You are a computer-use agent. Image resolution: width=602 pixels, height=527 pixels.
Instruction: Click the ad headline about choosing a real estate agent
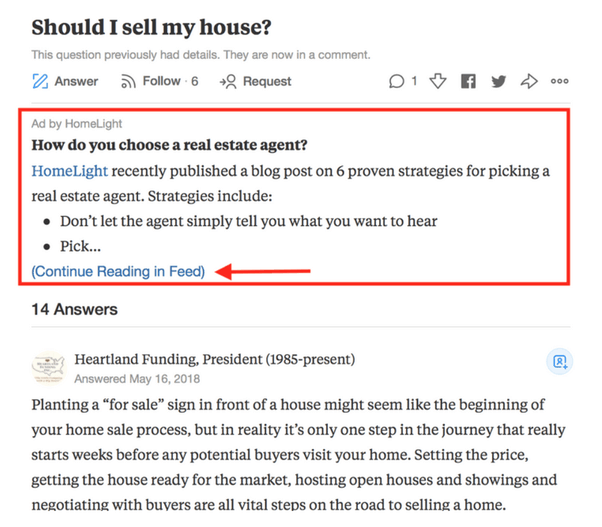pyautogui.click(x=169, y=145)
